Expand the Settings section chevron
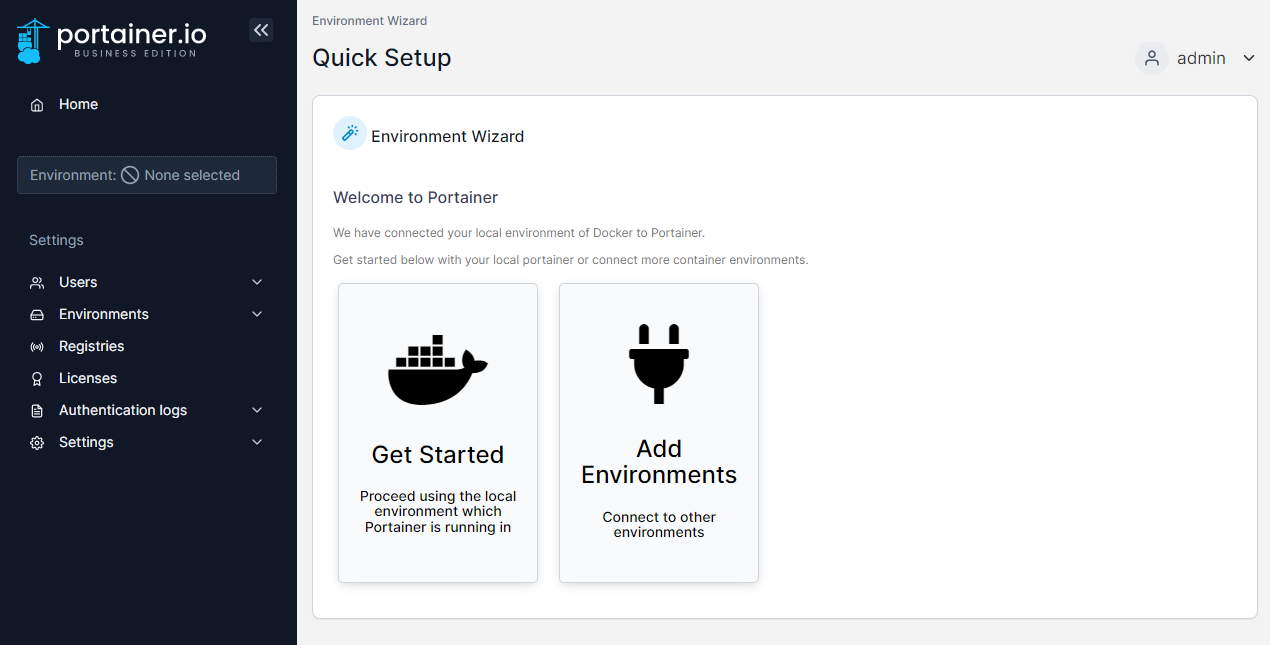Screen dimensions: 1270x645 tap(257, 442)
